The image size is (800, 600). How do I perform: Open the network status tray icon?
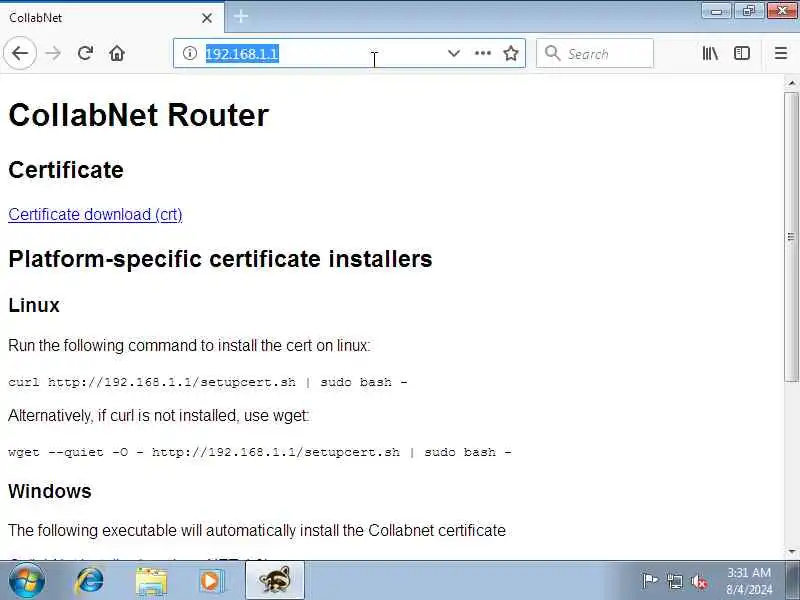click(x=674, y=581)
